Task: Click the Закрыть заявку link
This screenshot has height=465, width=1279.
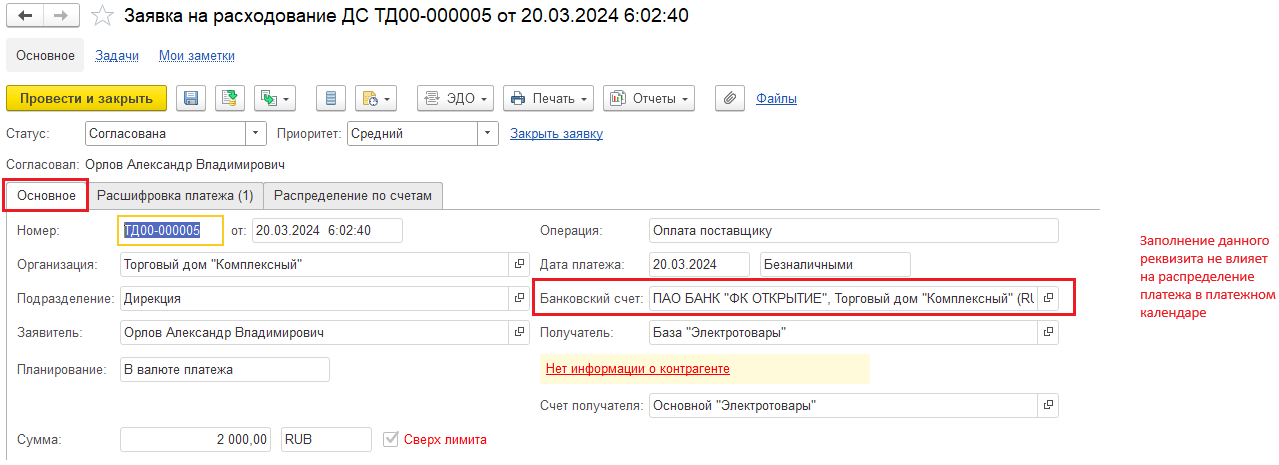Action: tap(556, 133)
